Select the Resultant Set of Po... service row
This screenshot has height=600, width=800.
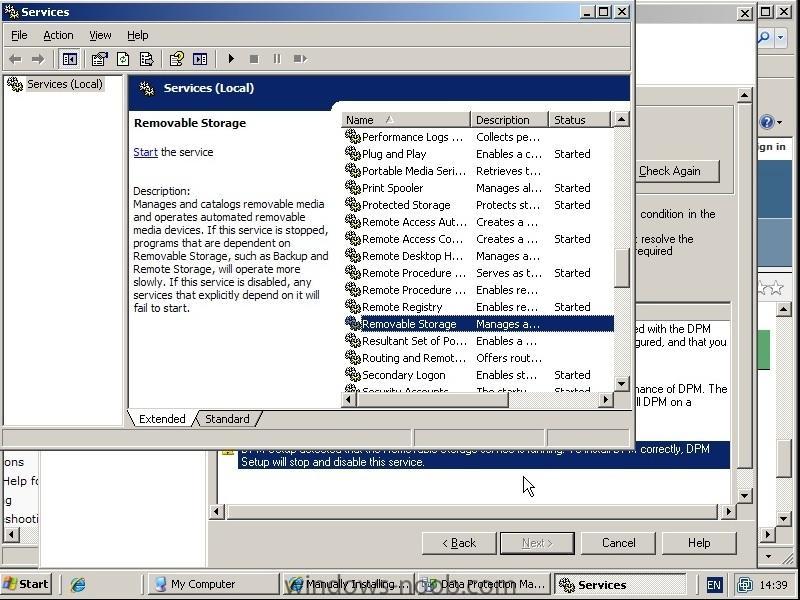click(479, 341)
